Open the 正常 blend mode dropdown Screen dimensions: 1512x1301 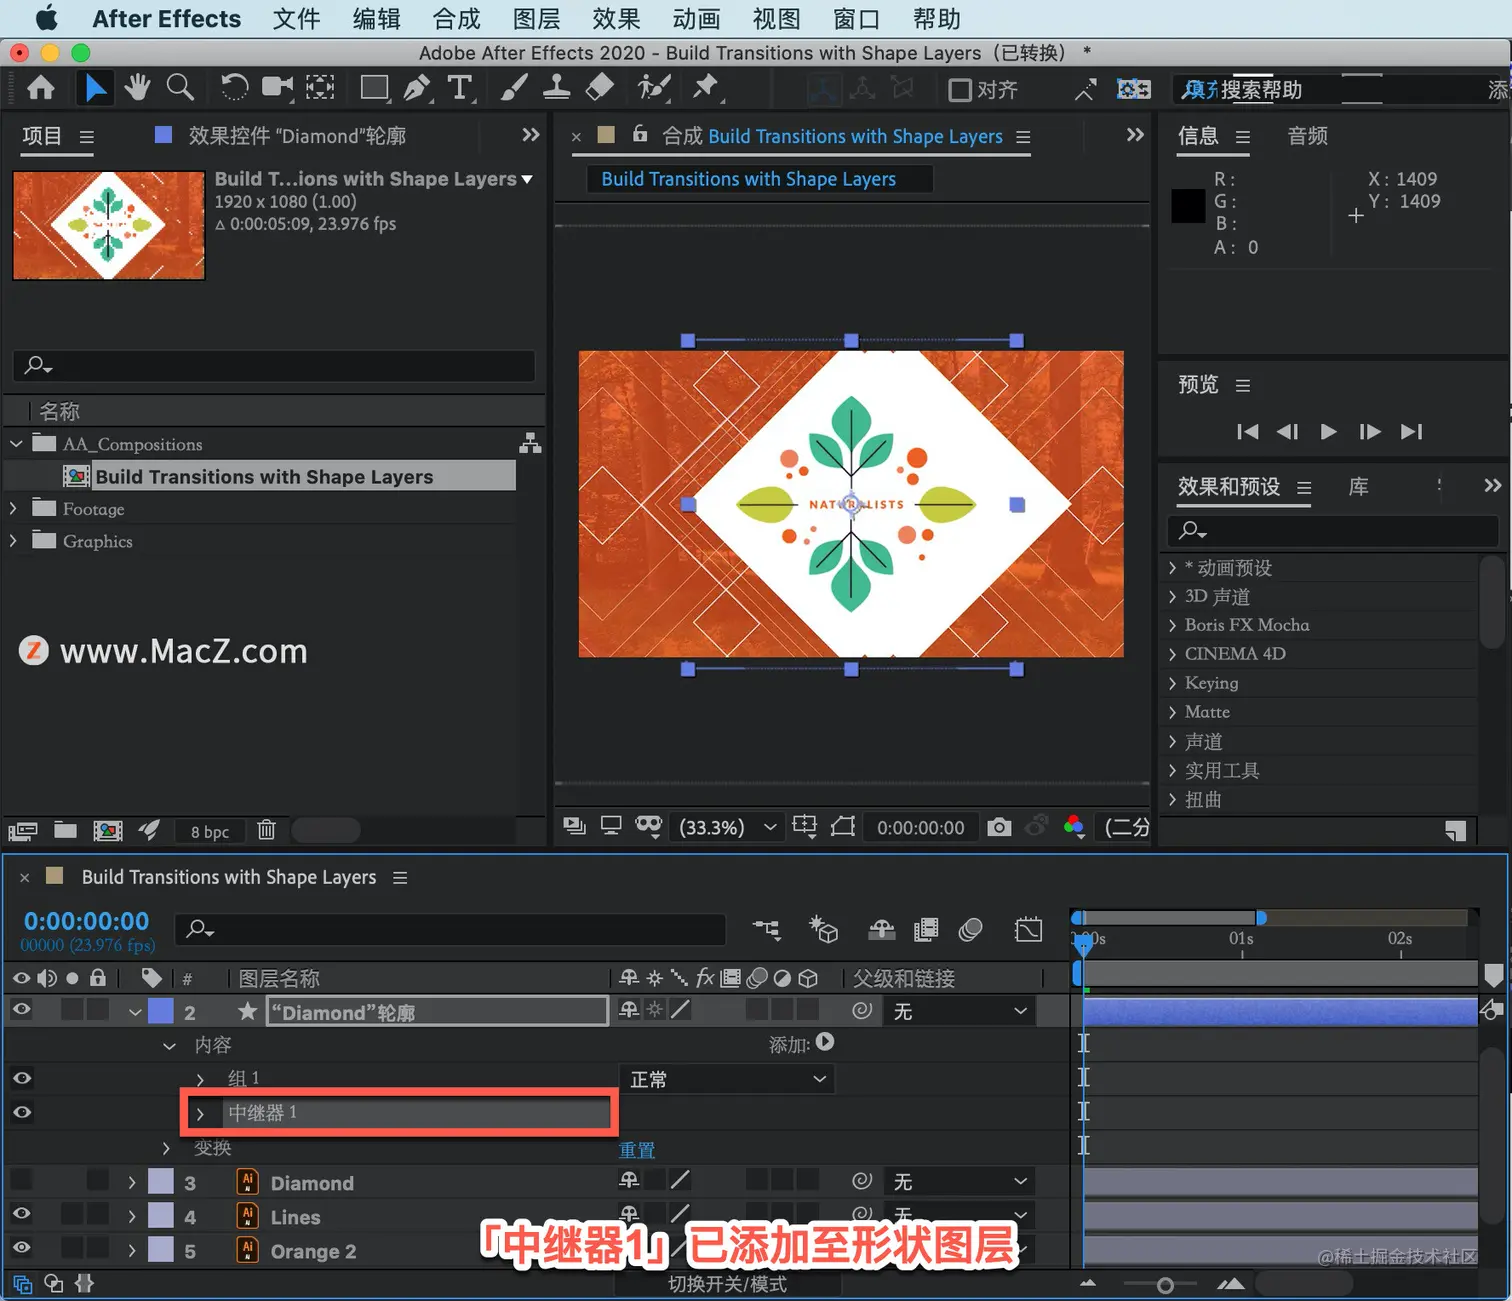727,1079
